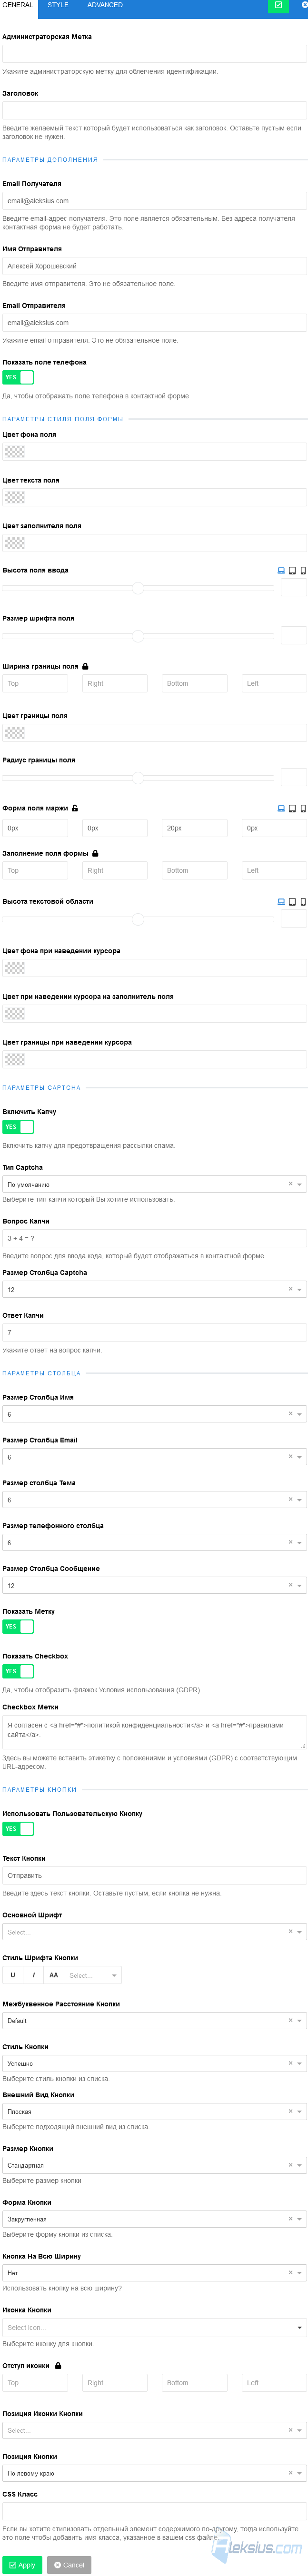Click lock icon beside Ширина границы поля
Image resolution: width=308 pixels, height=2576 pixels.
[x=85, y=666]
